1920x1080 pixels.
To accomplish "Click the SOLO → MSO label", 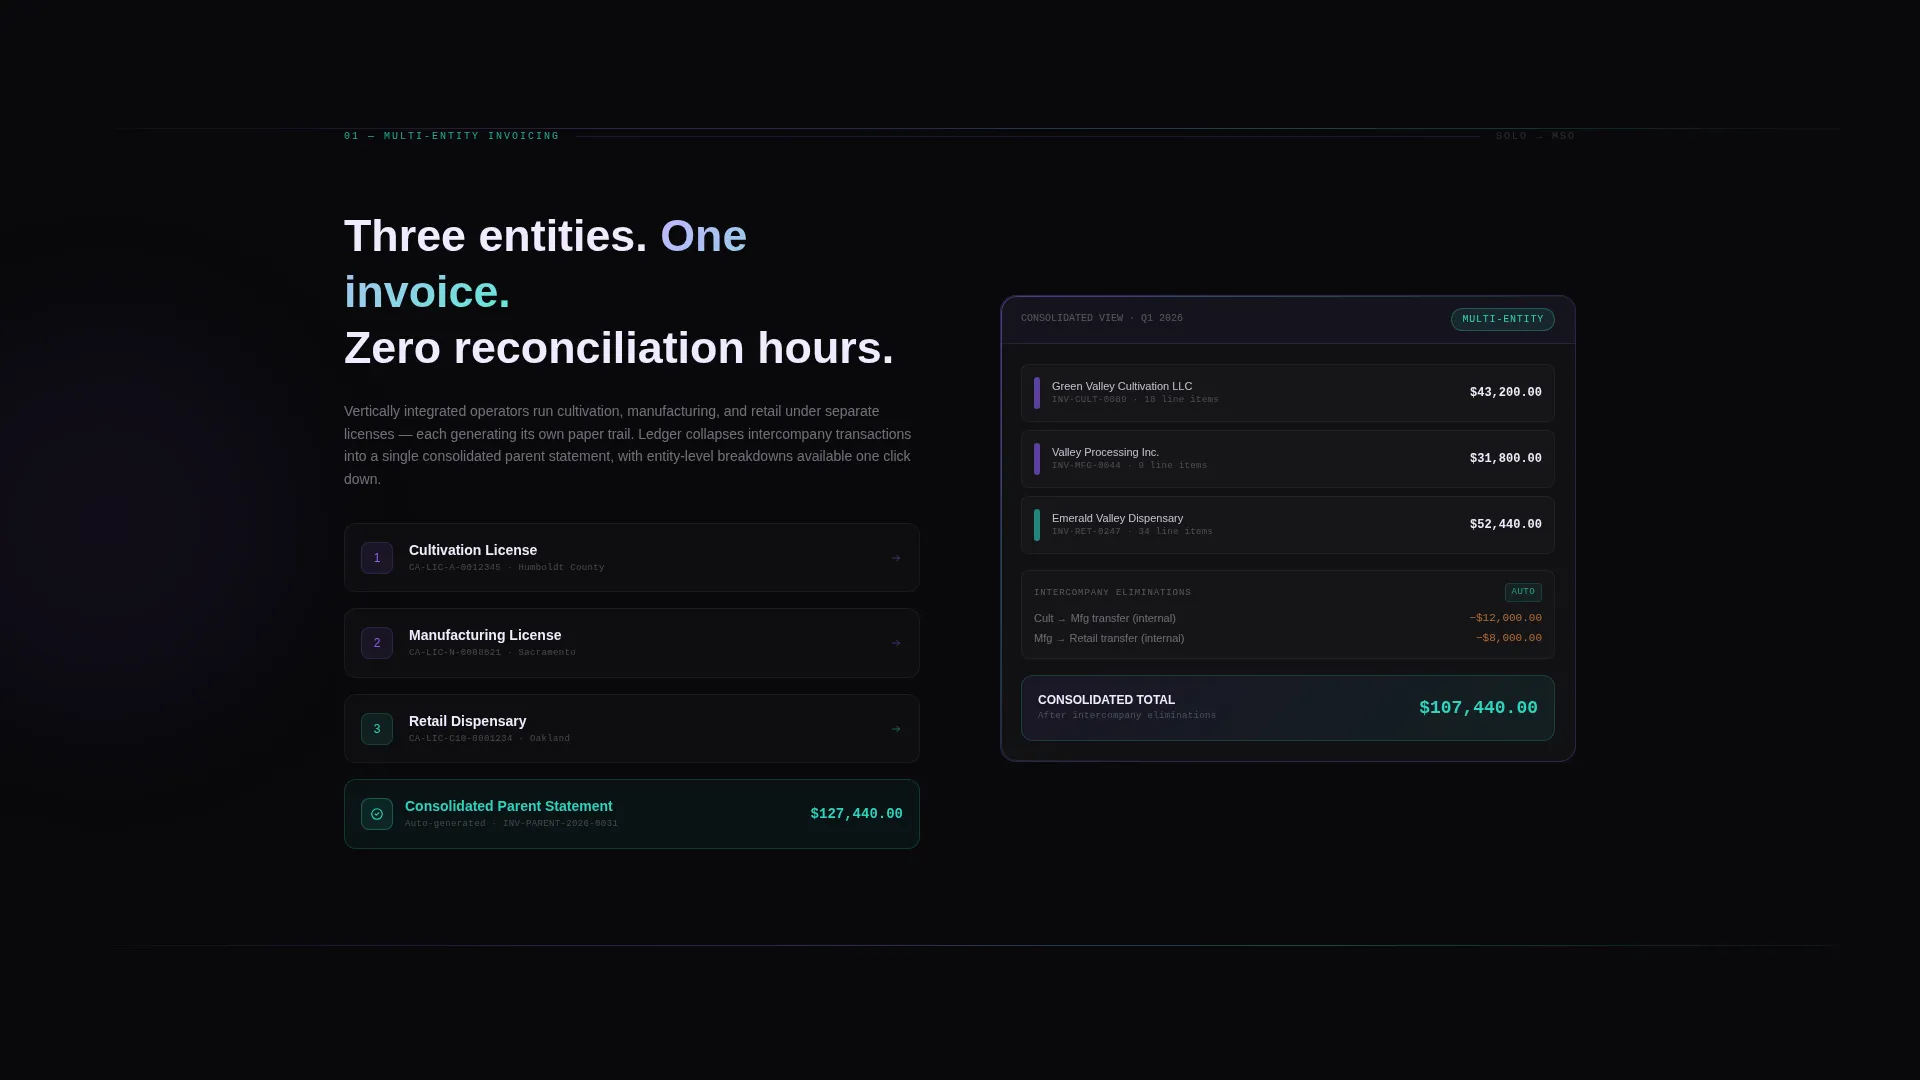I will [1536, 136].
